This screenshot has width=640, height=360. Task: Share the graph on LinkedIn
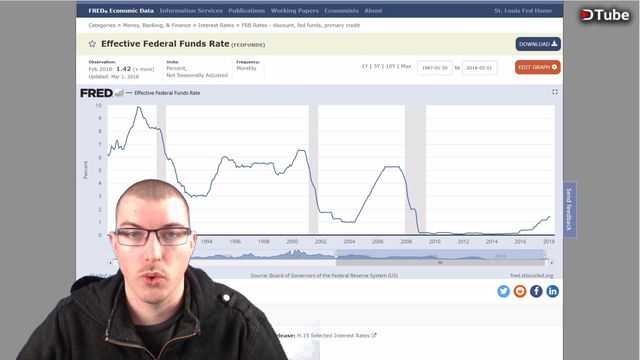click(x=552, y=291)
